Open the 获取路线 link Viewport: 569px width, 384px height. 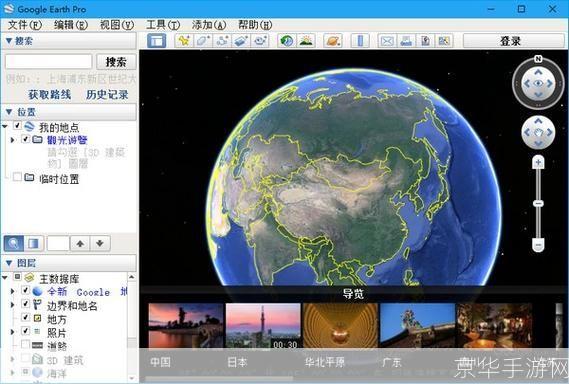(x=49, y=95)
